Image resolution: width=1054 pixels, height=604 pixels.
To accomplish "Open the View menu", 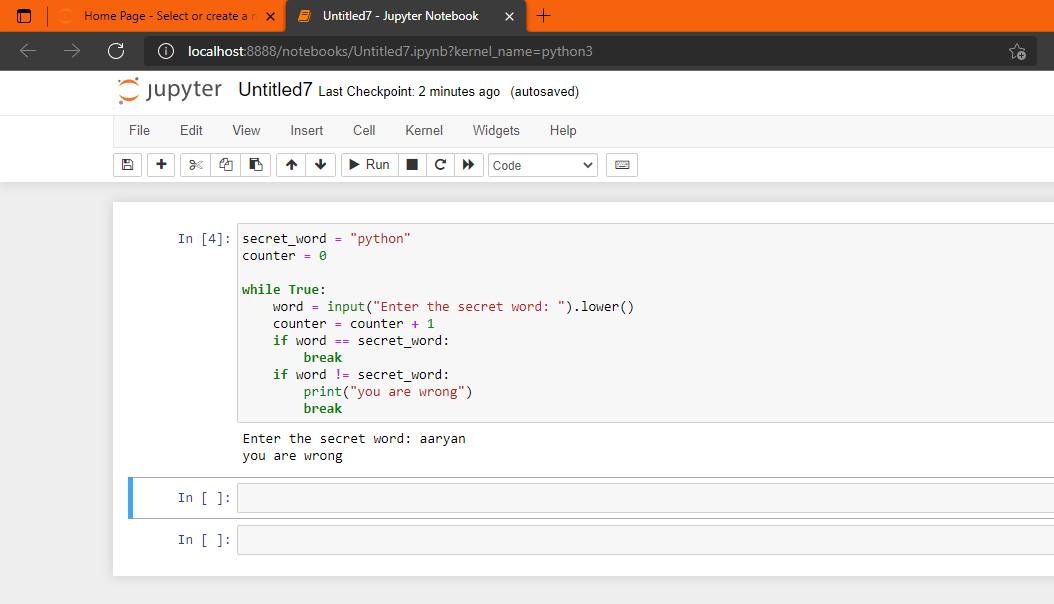I will point(246,130).
